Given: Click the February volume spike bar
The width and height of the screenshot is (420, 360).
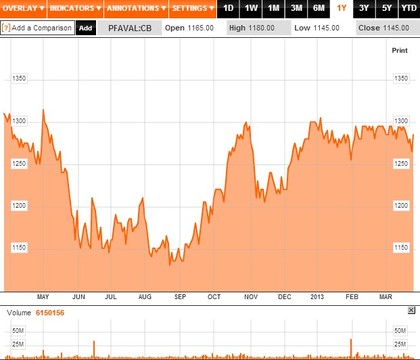Looking at the screenshot, I should (x=351, y=349).
